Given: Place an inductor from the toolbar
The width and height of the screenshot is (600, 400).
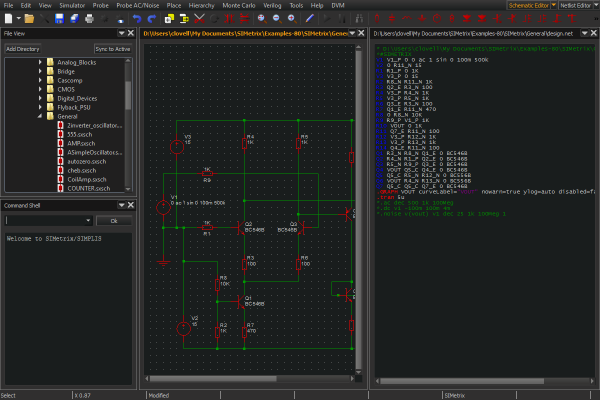Looking at the screenshot, I should (407, 18).
